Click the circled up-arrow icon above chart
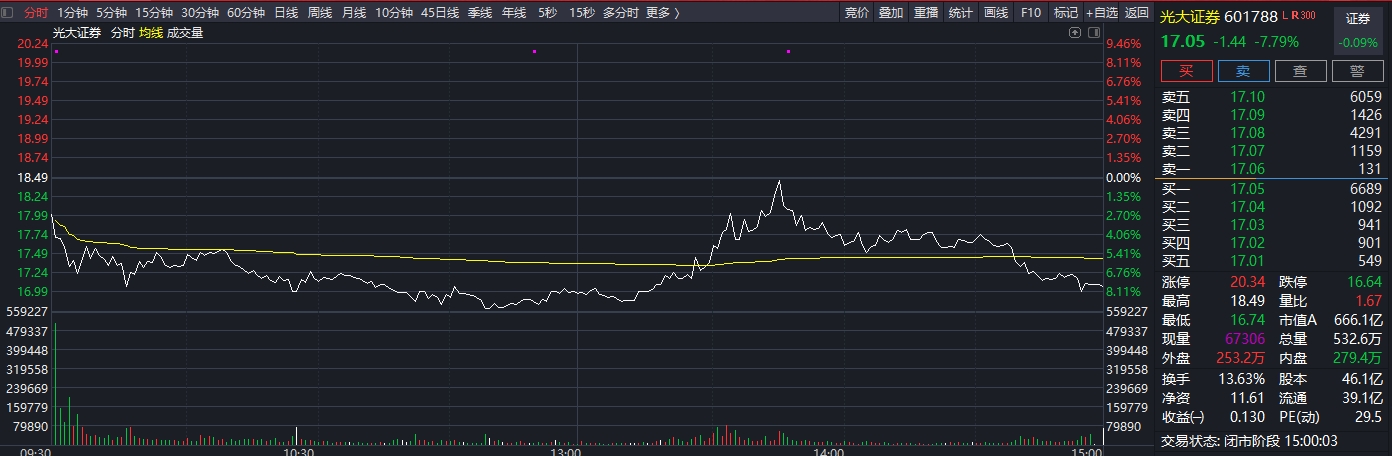This screenshot has width=1392, height=456. point(1075,33)
